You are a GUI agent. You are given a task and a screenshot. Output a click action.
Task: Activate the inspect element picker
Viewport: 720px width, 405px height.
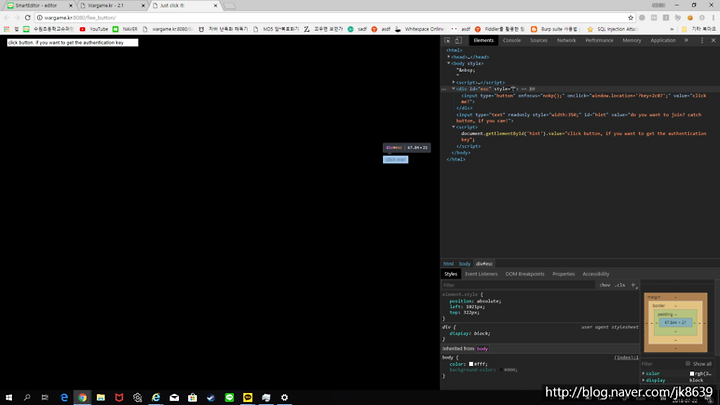[x=447, y=40]
